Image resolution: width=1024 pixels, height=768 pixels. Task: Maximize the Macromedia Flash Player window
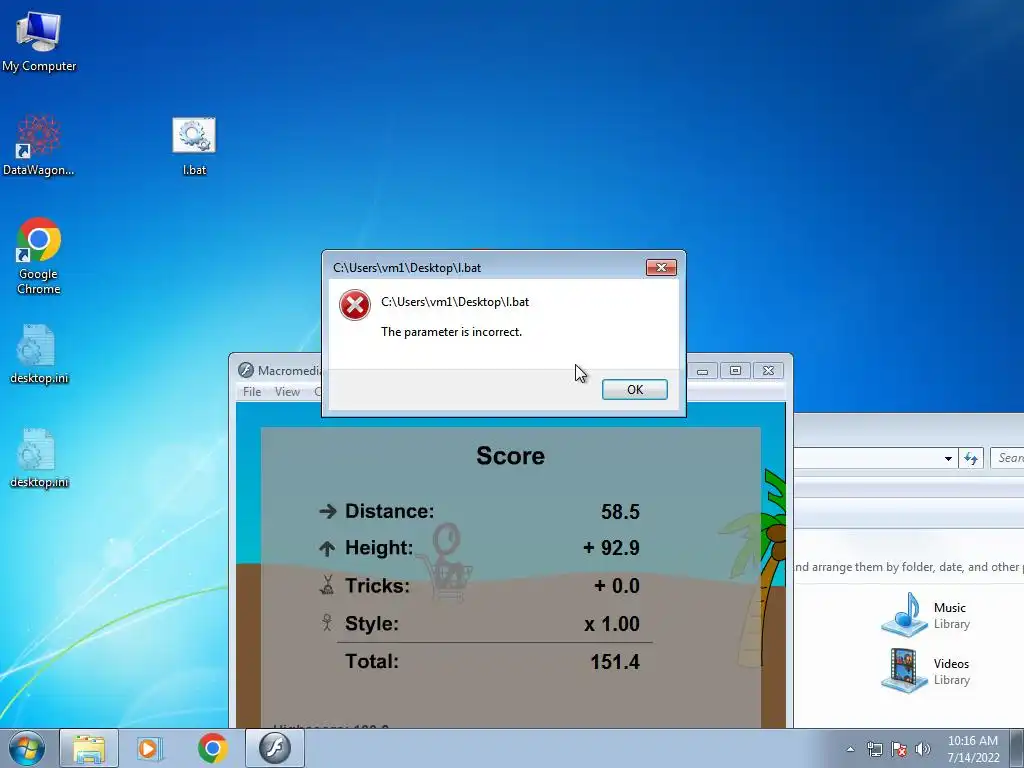point(735,371)
